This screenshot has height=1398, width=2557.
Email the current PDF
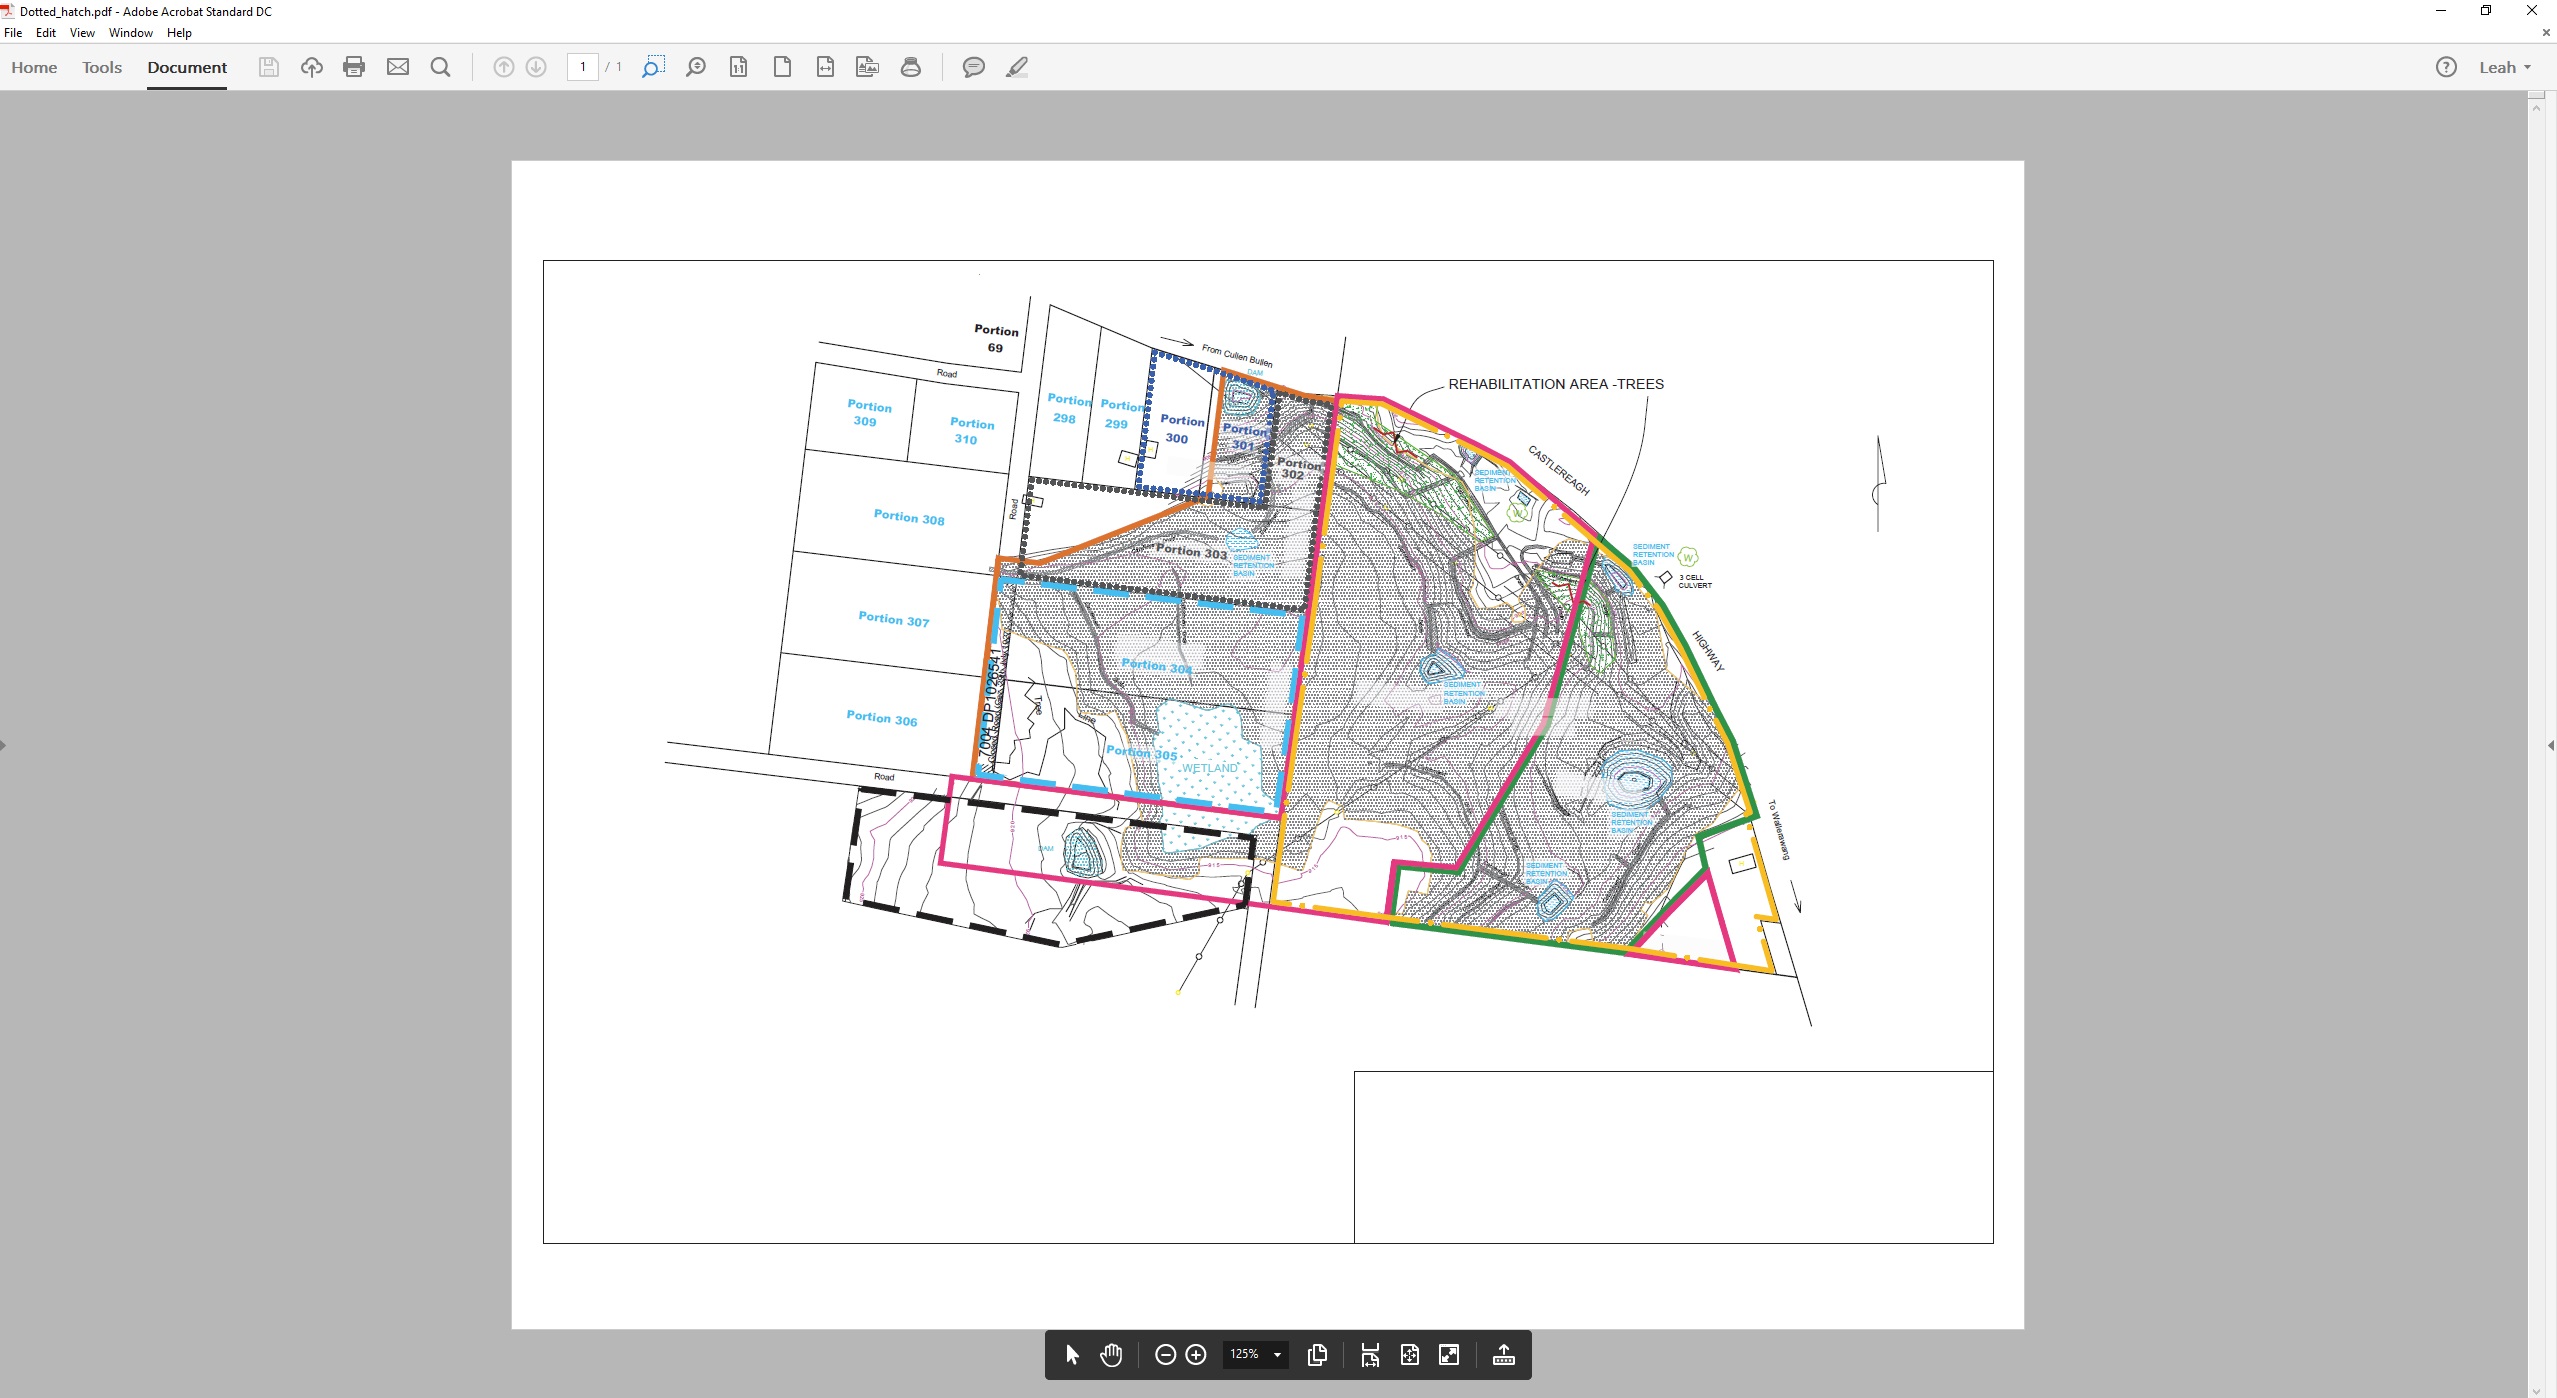pyautogui.click(x=397, y=67)
